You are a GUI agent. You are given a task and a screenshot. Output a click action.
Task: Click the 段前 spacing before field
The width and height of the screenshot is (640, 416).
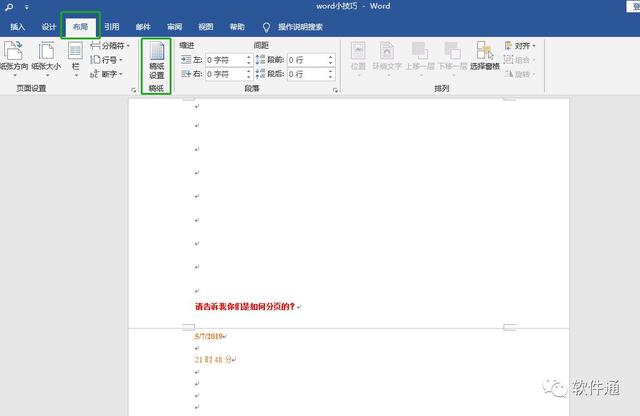tap(311, 60)
